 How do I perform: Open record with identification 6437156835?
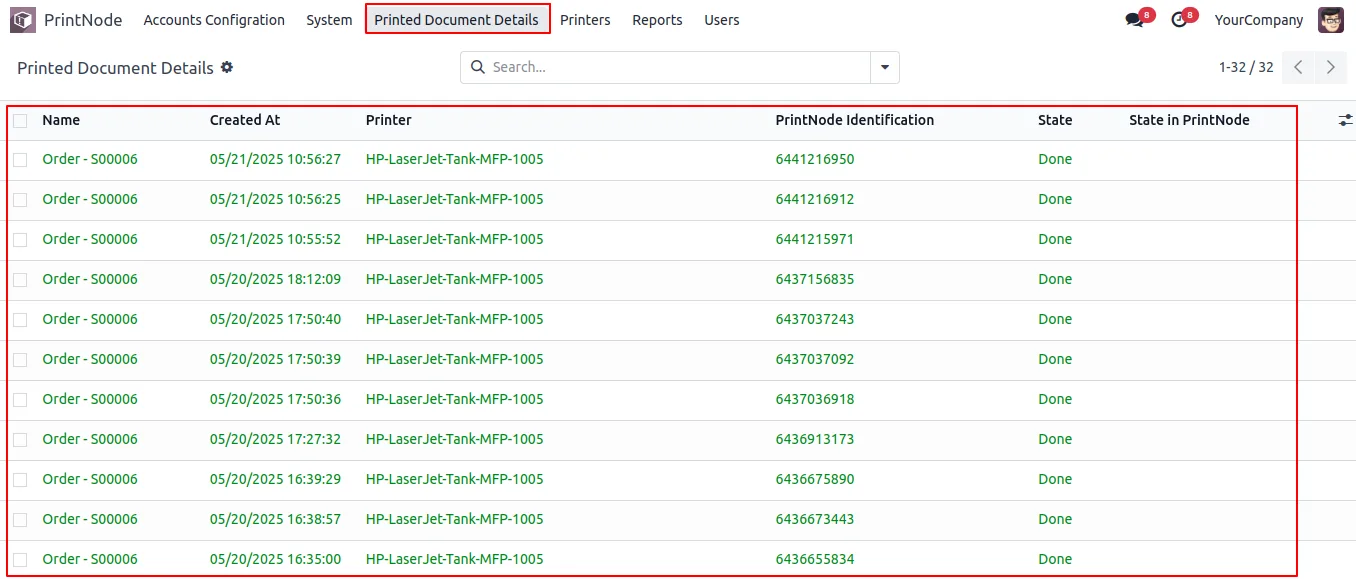coord(815,279)
